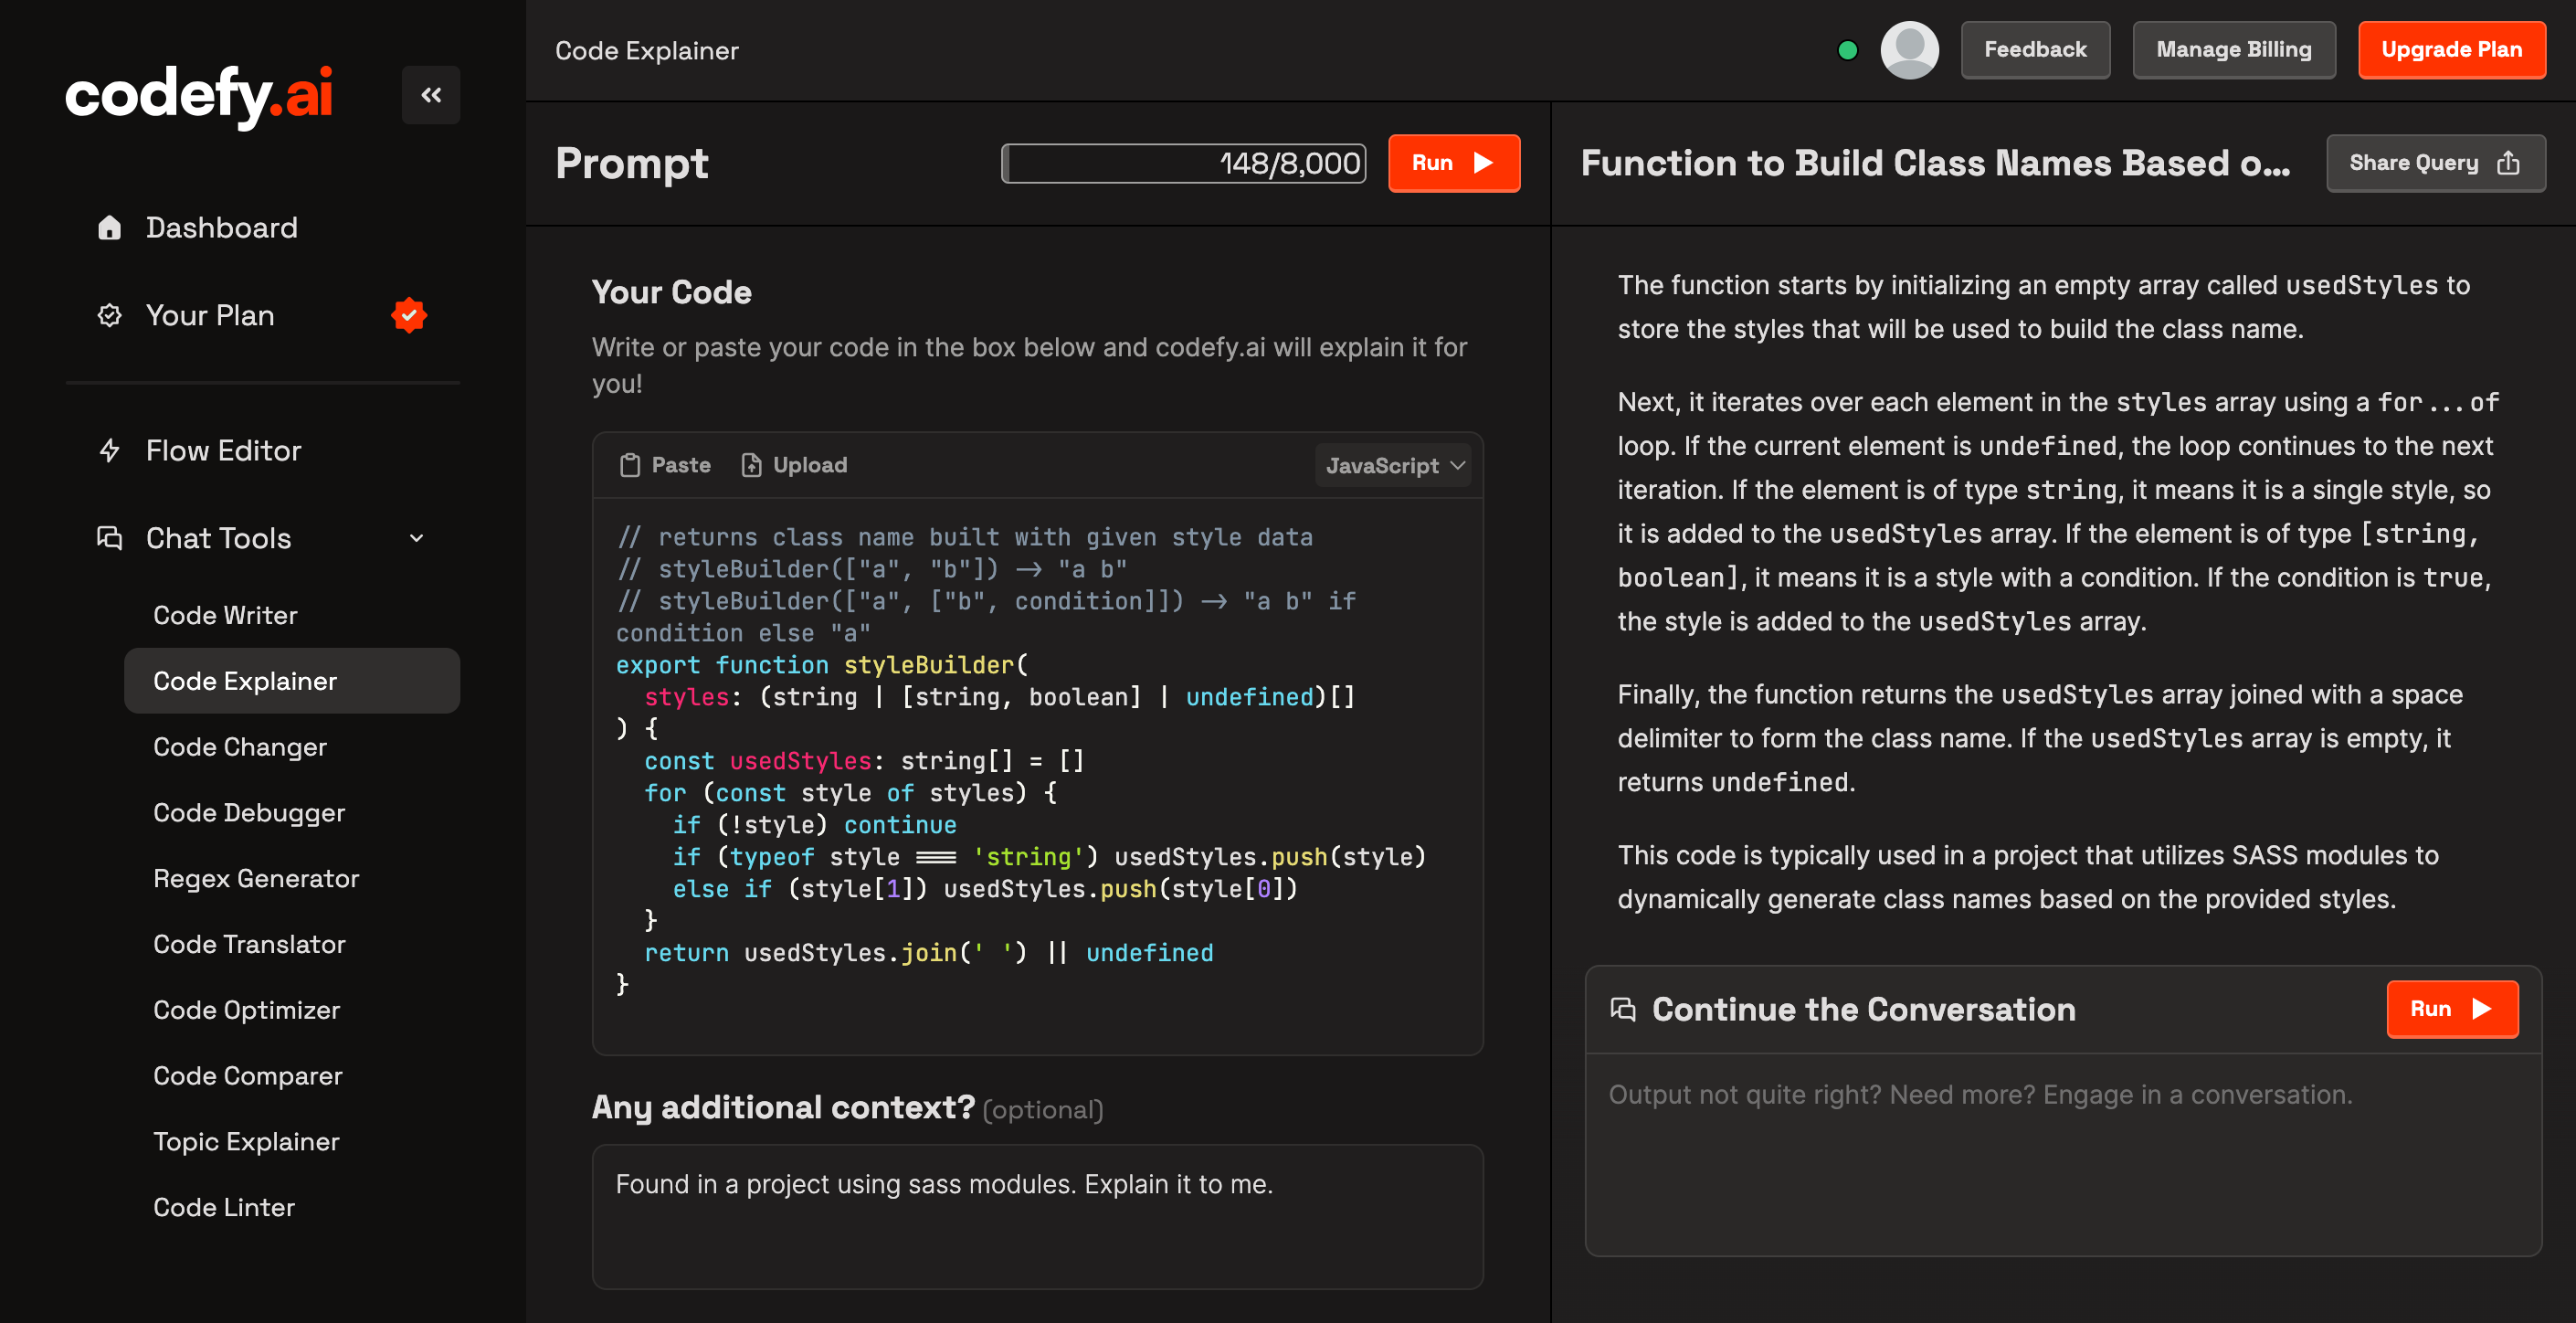
Task: Click the Prompt heading
Action: tap(632, 163)
